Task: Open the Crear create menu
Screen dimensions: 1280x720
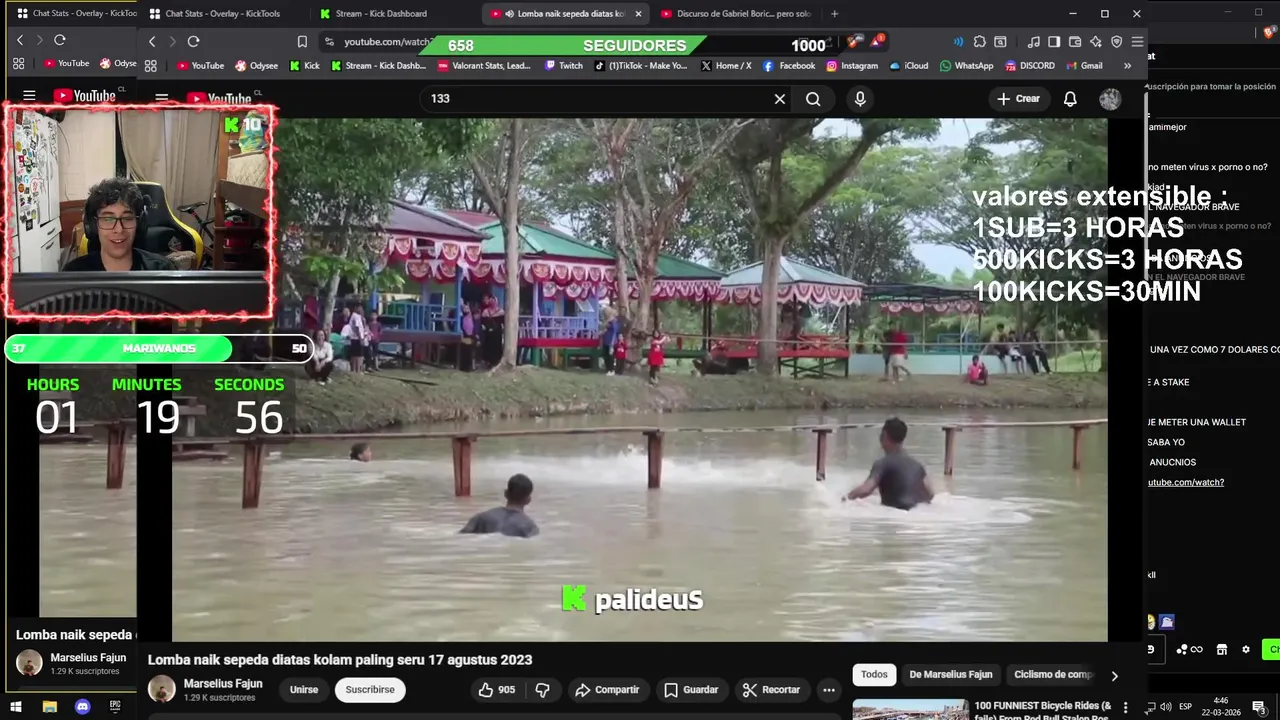Action: pyautogui.click(x=1018, y=99)
